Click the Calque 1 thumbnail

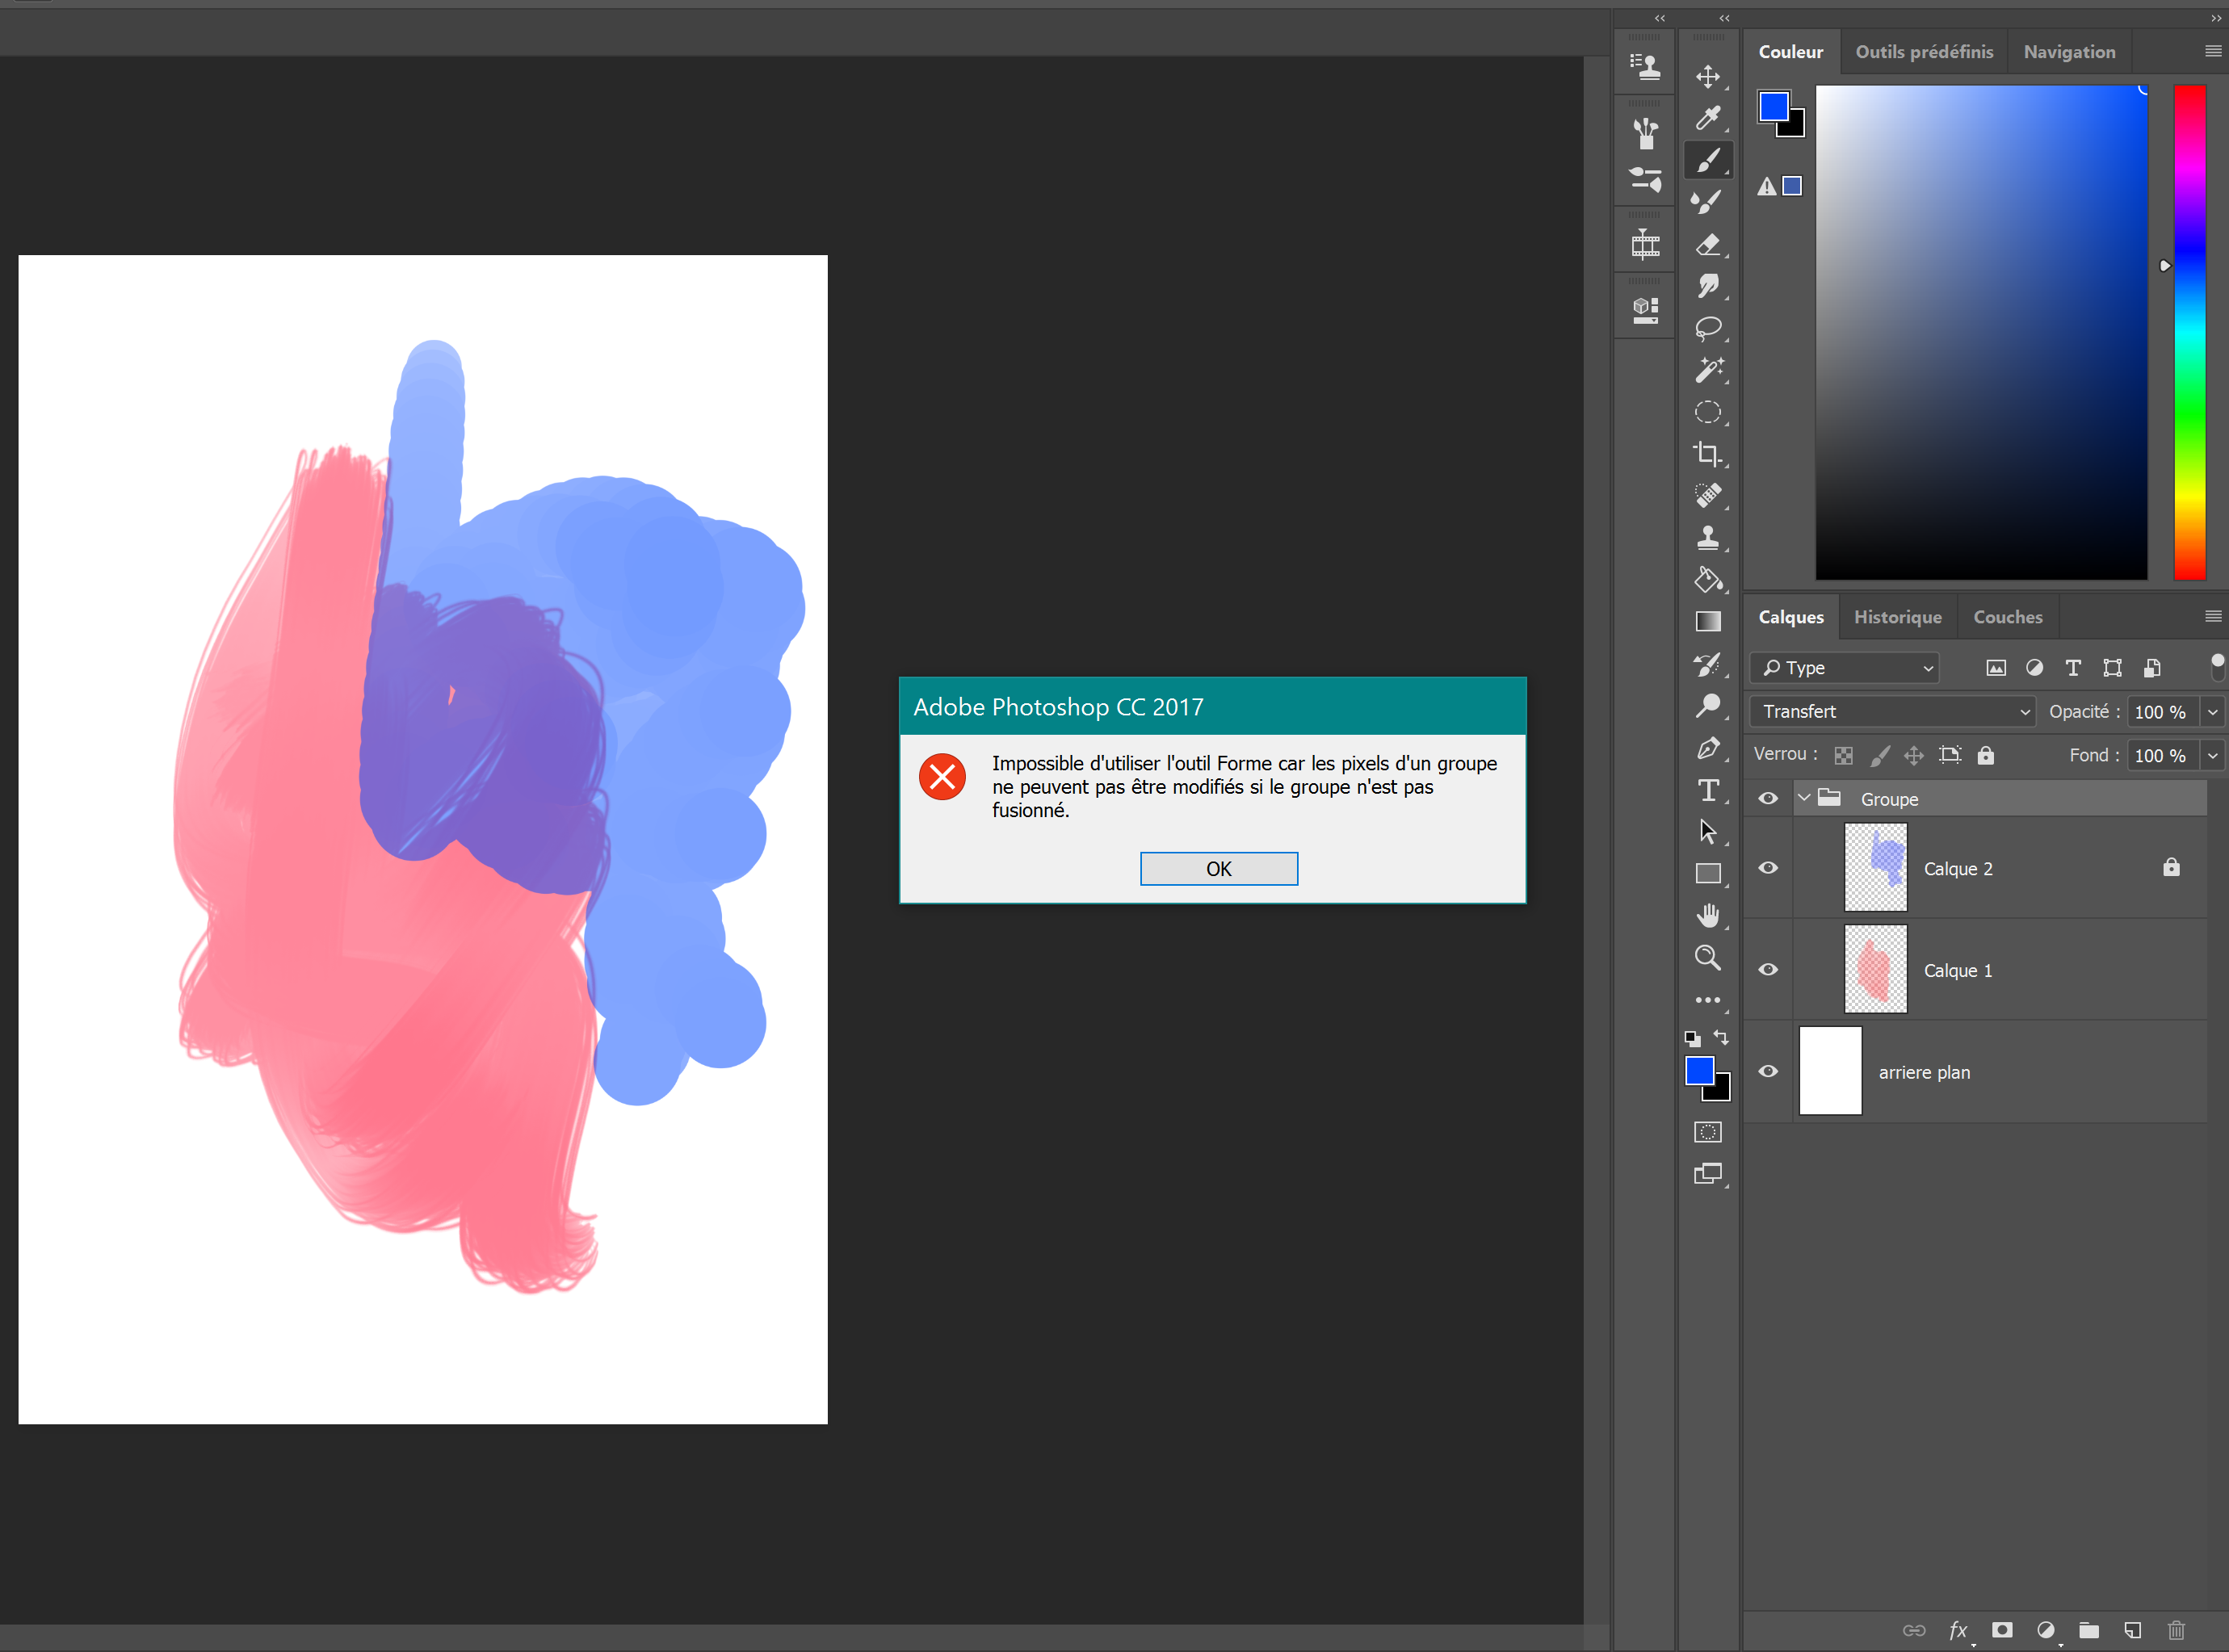click(x=1875, y=969)
